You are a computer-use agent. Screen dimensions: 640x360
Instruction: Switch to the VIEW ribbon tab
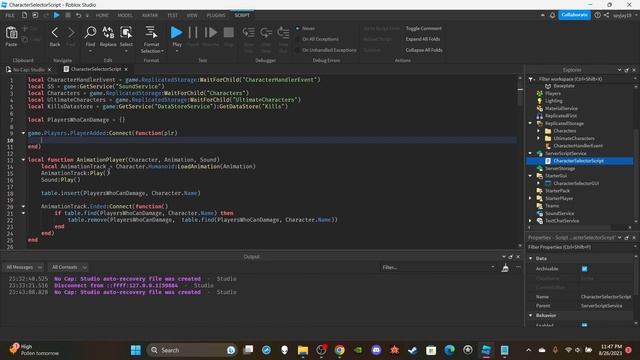click(x=192, y=15)
